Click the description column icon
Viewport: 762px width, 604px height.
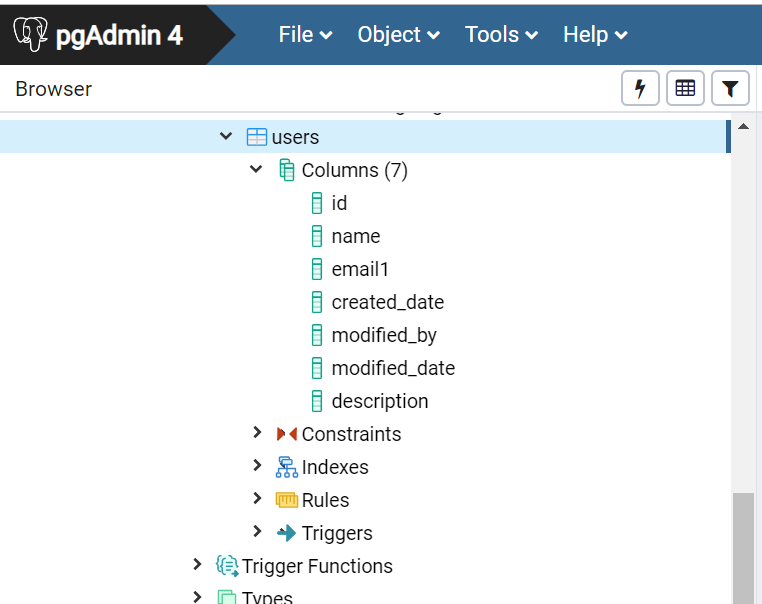pos(317,401)
